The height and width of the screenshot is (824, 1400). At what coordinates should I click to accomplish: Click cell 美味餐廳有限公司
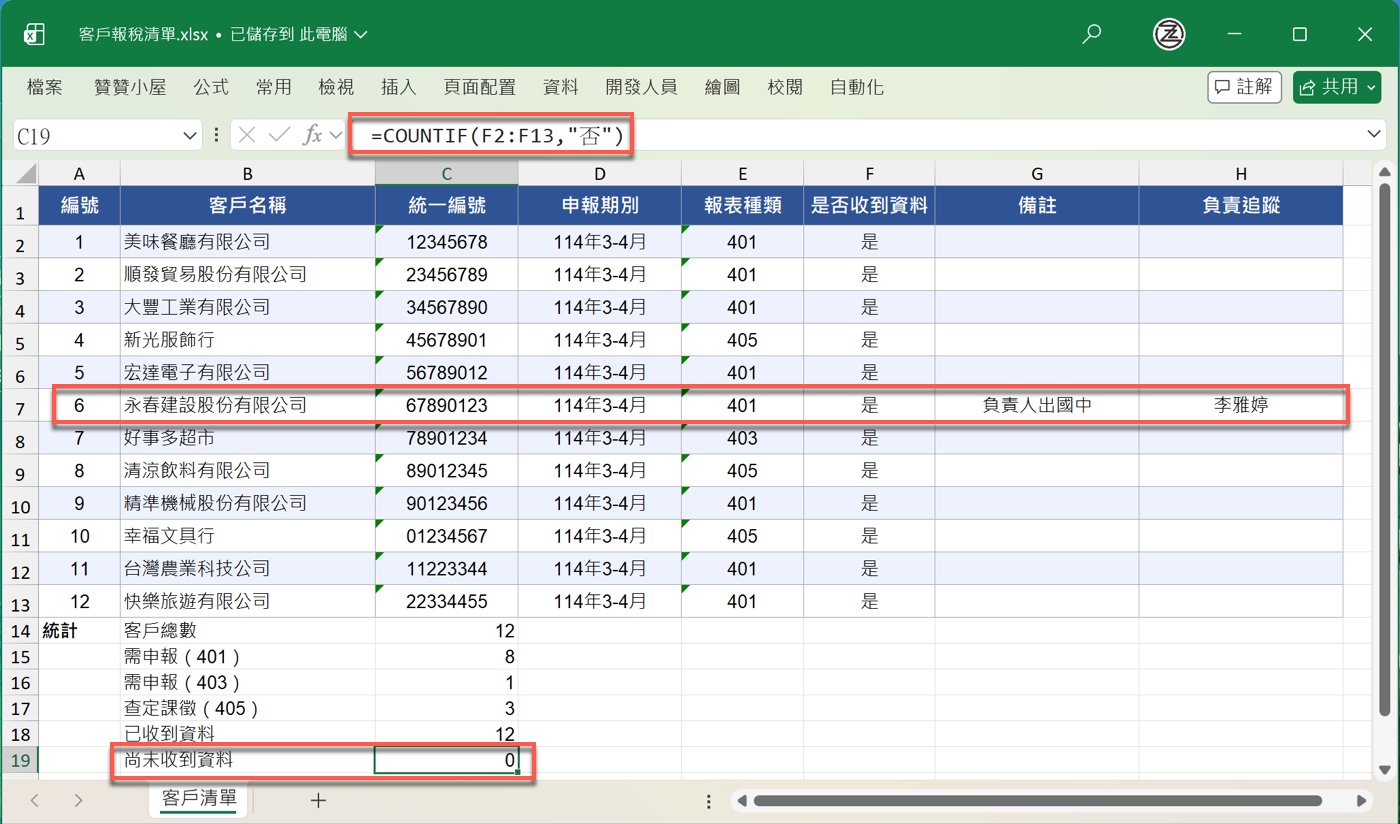tap(247, 242)
